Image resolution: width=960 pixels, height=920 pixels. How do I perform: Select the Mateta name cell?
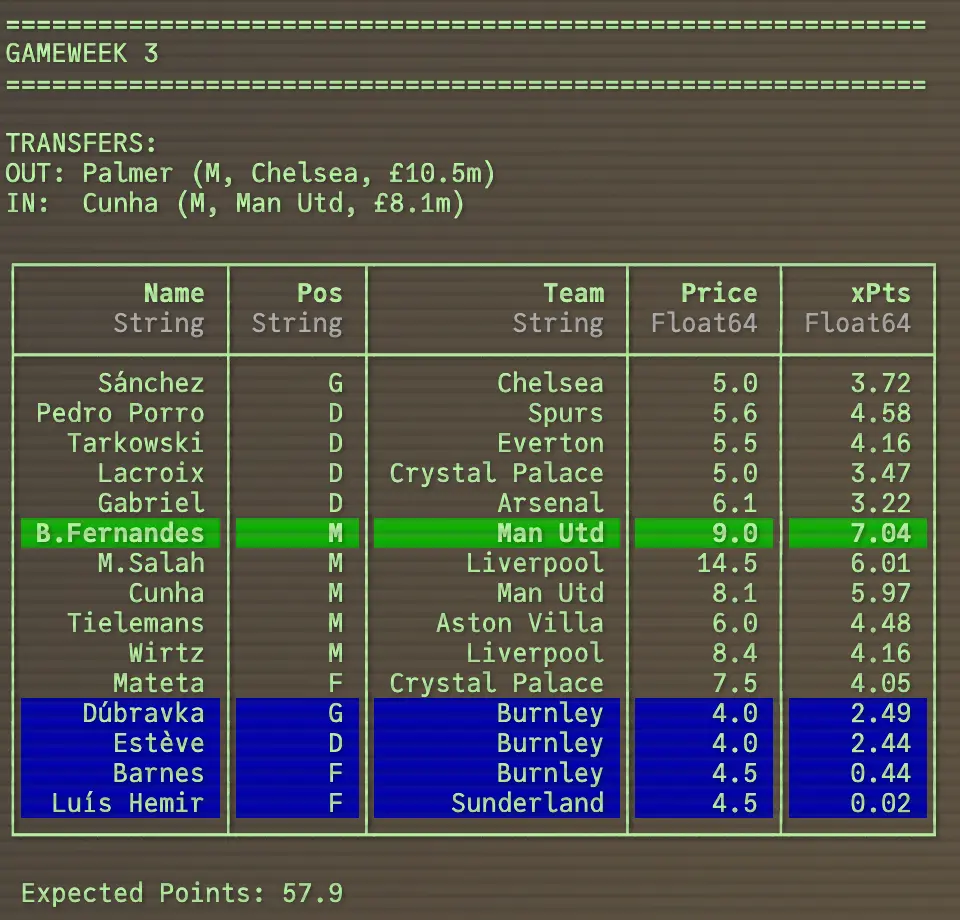pyautogui.click(x=159, y=683)
